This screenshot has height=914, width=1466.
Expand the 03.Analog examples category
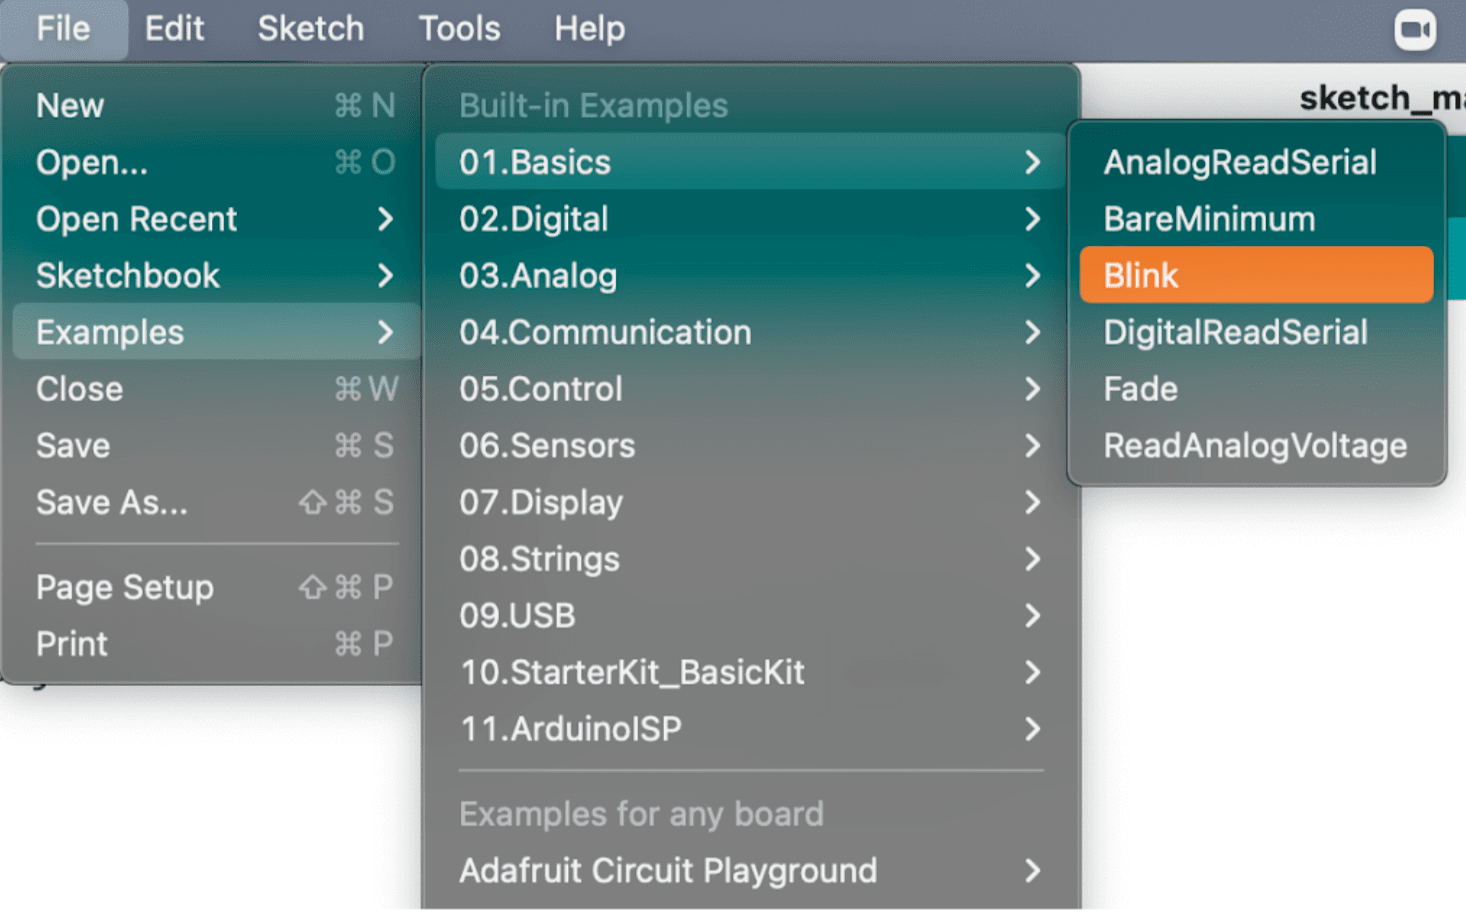[750, 276]
